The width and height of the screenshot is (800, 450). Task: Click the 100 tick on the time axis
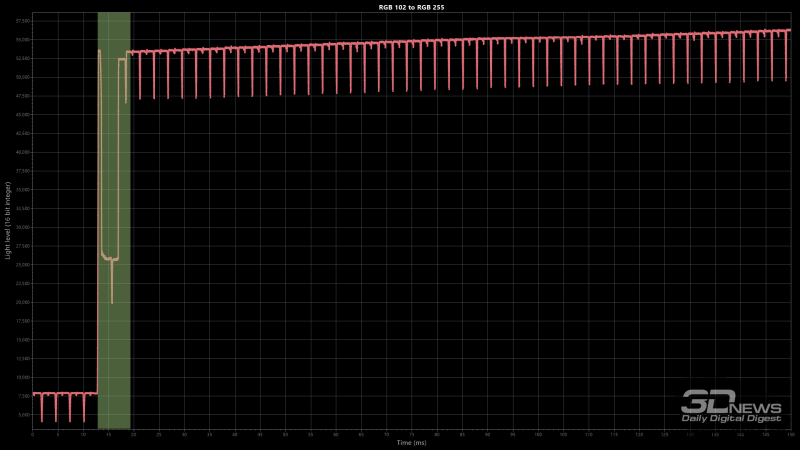click(x=537, y=435)
